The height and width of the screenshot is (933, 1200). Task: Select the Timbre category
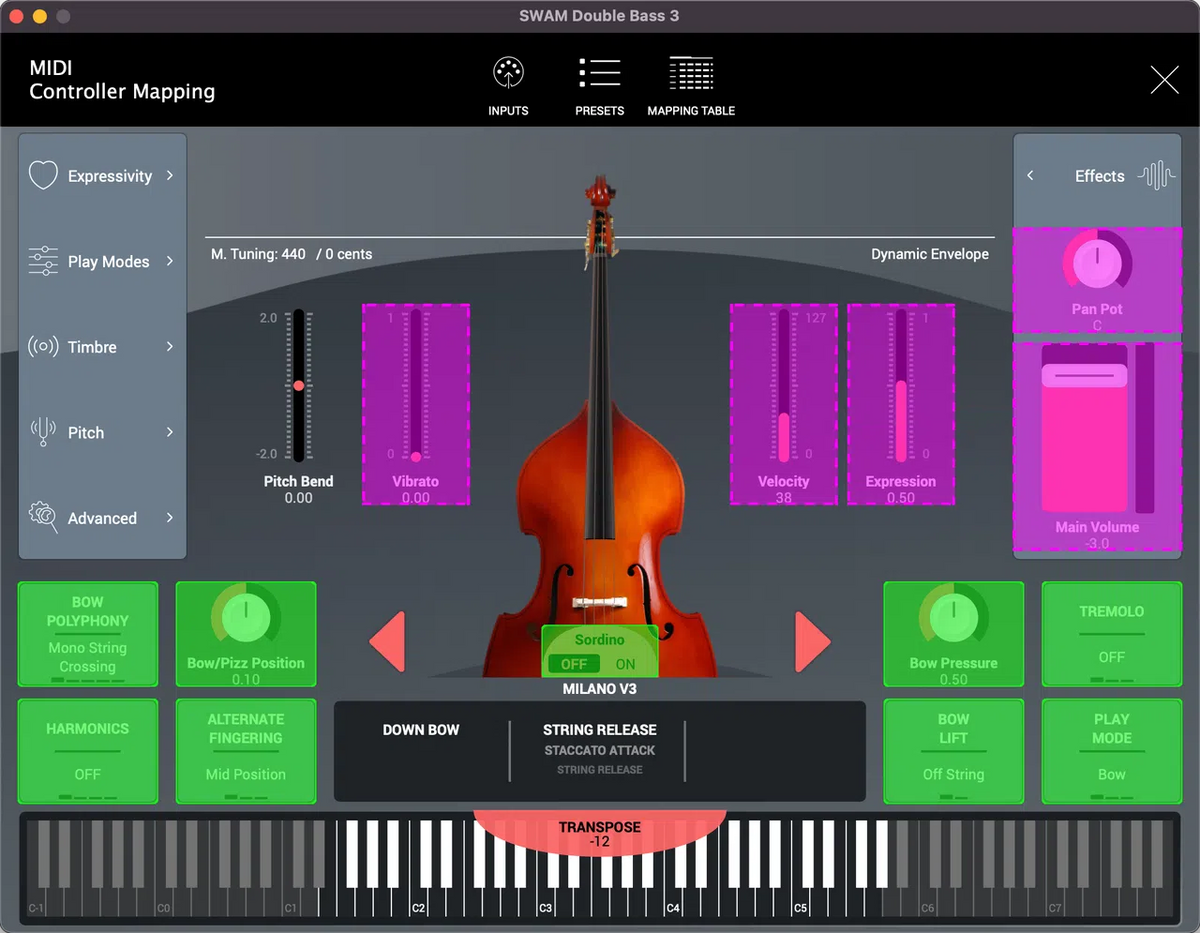pos(102,346)
